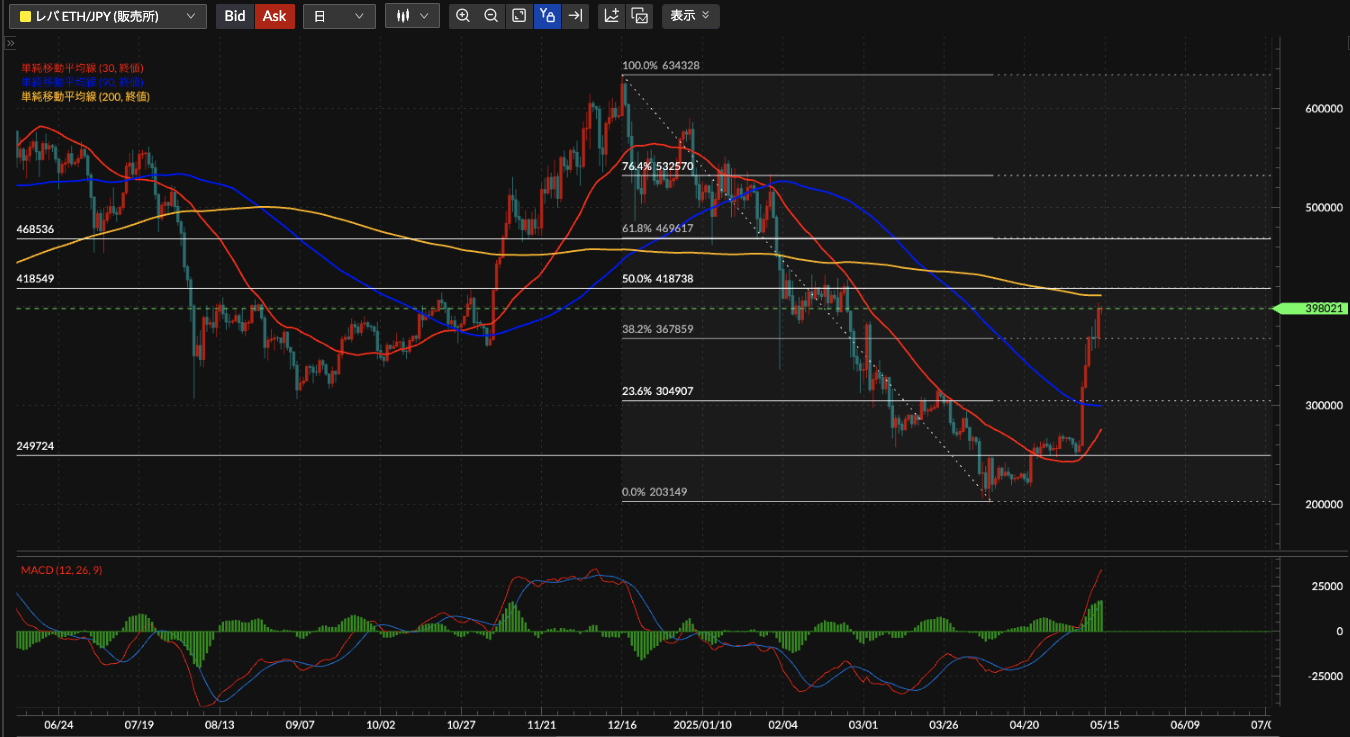Viewport: 1350px width, 737px height.
Task: Click the Fibonacci 0.0% 203149 level label
Action: coord(654,492)
